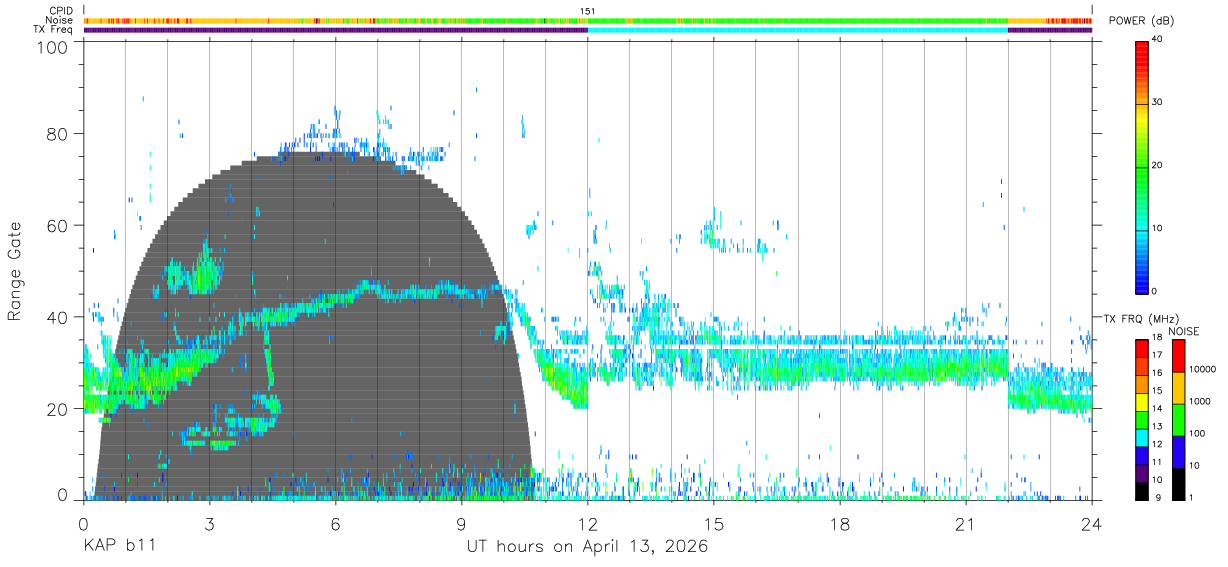
Task: Click the "12" tick on UT hours axis
Action: [x=587, y=524]
